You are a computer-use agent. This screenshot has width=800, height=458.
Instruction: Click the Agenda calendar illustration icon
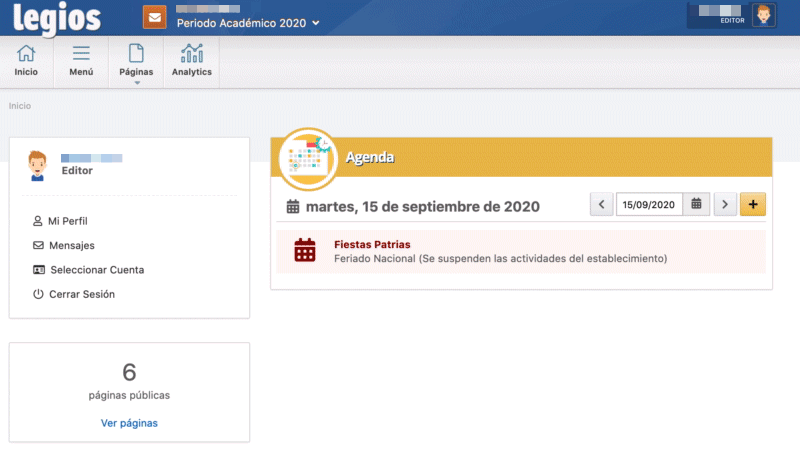click(x=308, y=159)
